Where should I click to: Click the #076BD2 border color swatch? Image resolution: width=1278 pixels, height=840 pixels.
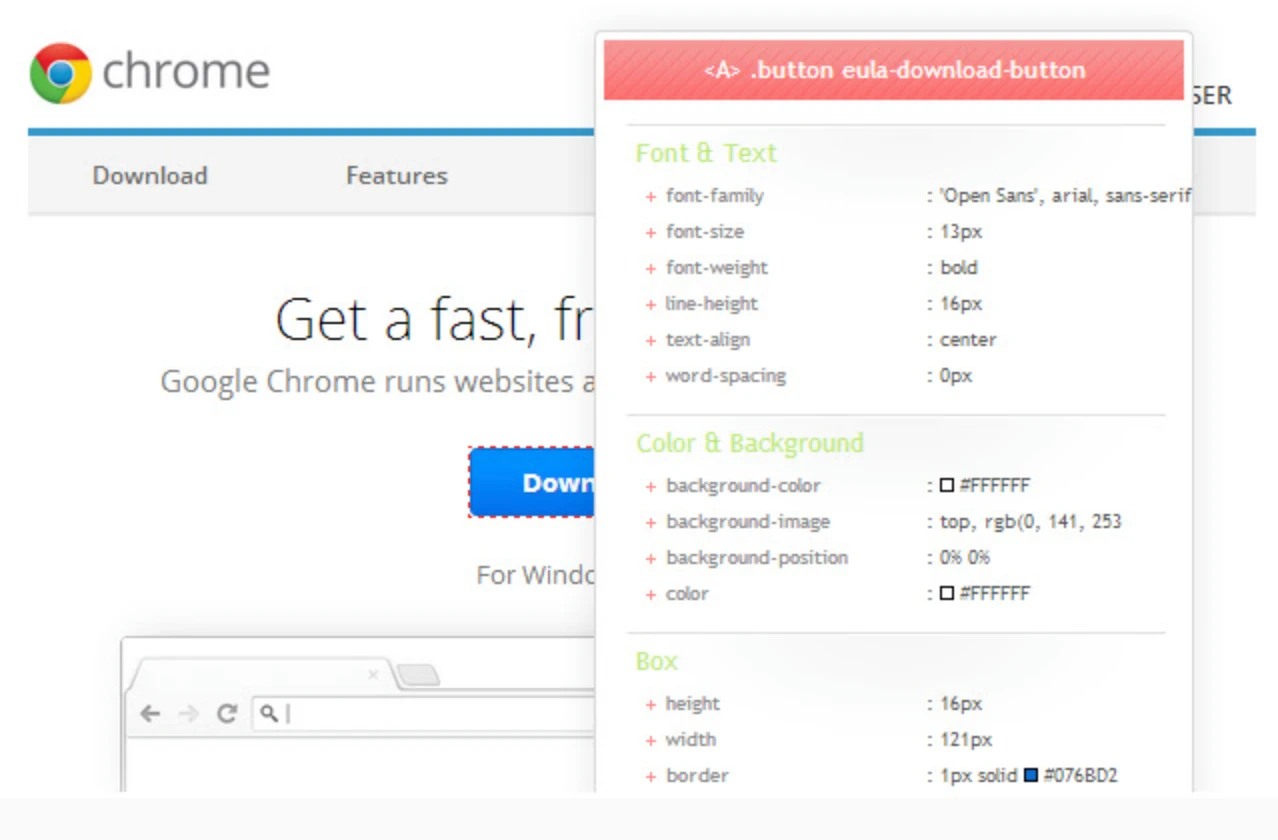click(1030, 776)
